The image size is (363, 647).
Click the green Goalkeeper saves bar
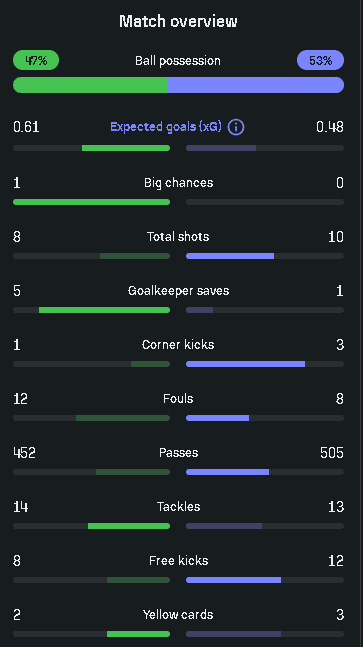click(104, 310)
